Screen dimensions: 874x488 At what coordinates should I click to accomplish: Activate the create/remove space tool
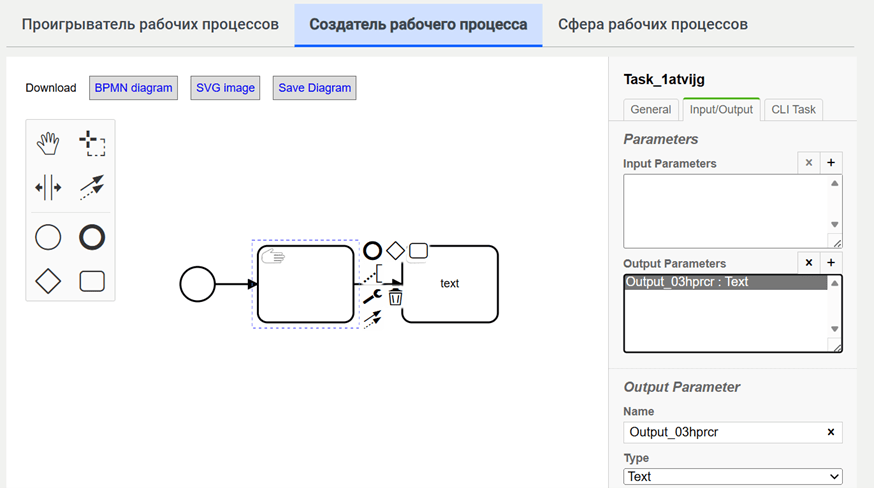click(x=48, y=187)
